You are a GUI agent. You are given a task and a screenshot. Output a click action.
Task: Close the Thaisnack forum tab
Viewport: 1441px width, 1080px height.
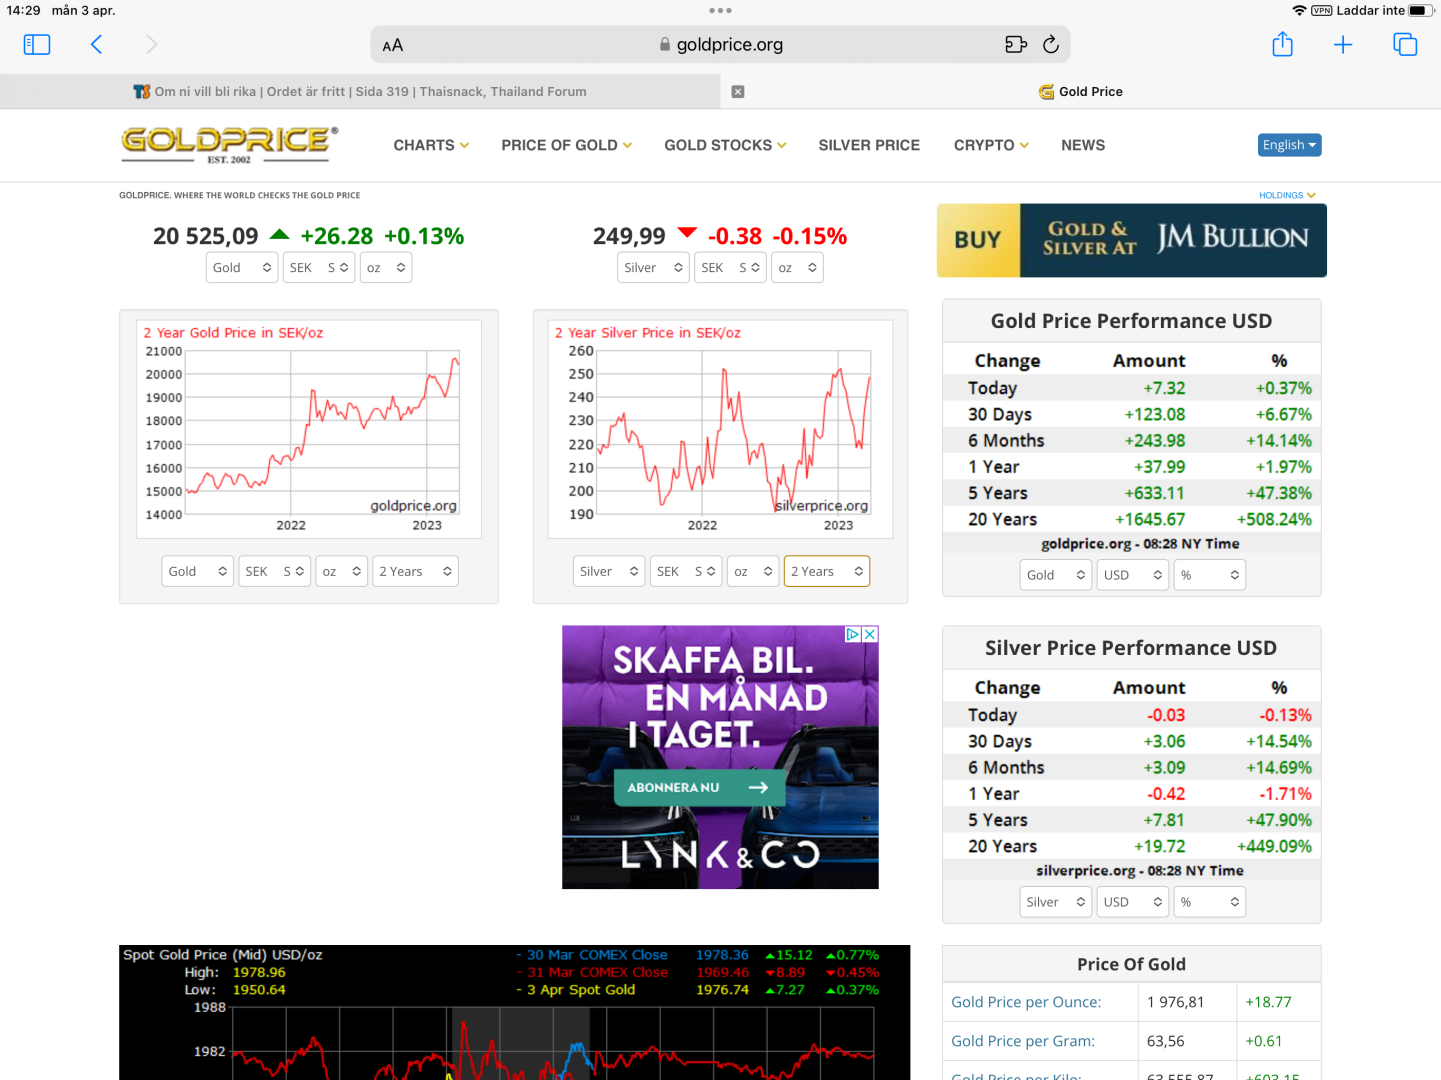(738, 92)
